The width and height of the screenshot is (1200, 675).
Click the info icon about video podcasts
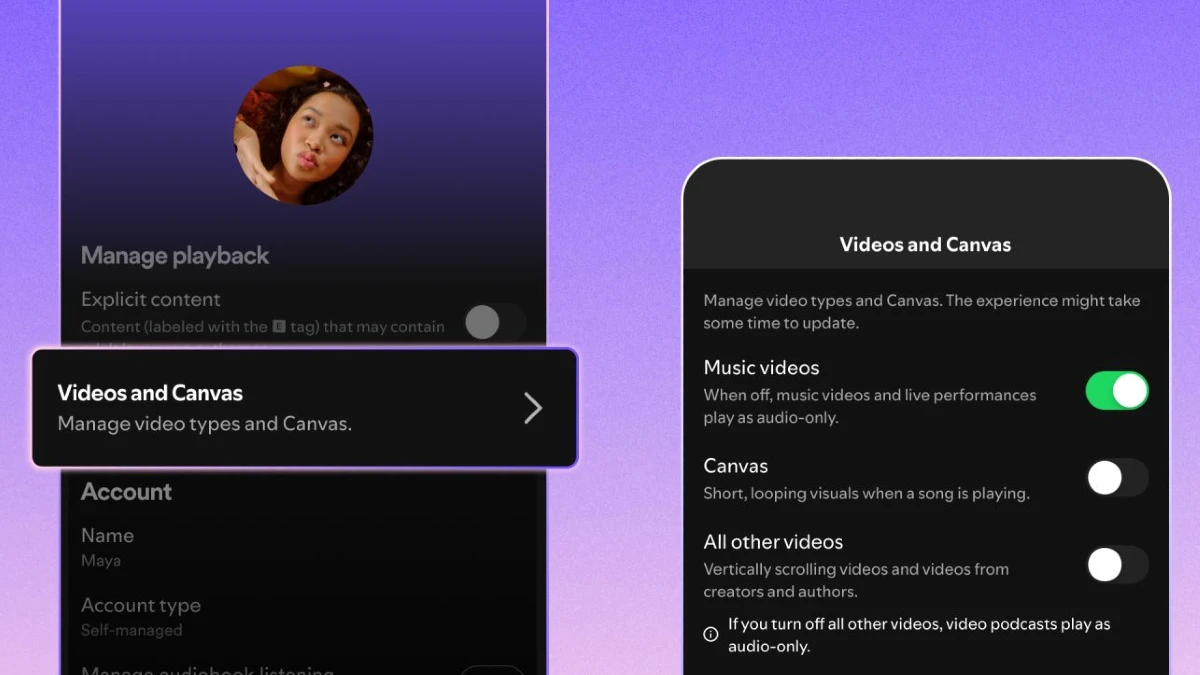pos(711,633)
